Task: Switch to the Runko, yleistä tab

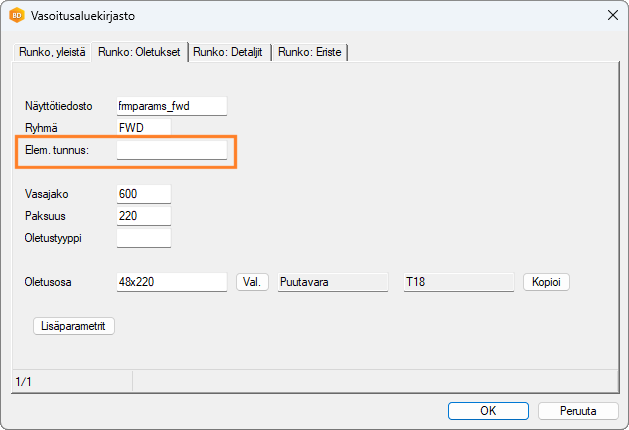Action: click(x=50, y=52)
